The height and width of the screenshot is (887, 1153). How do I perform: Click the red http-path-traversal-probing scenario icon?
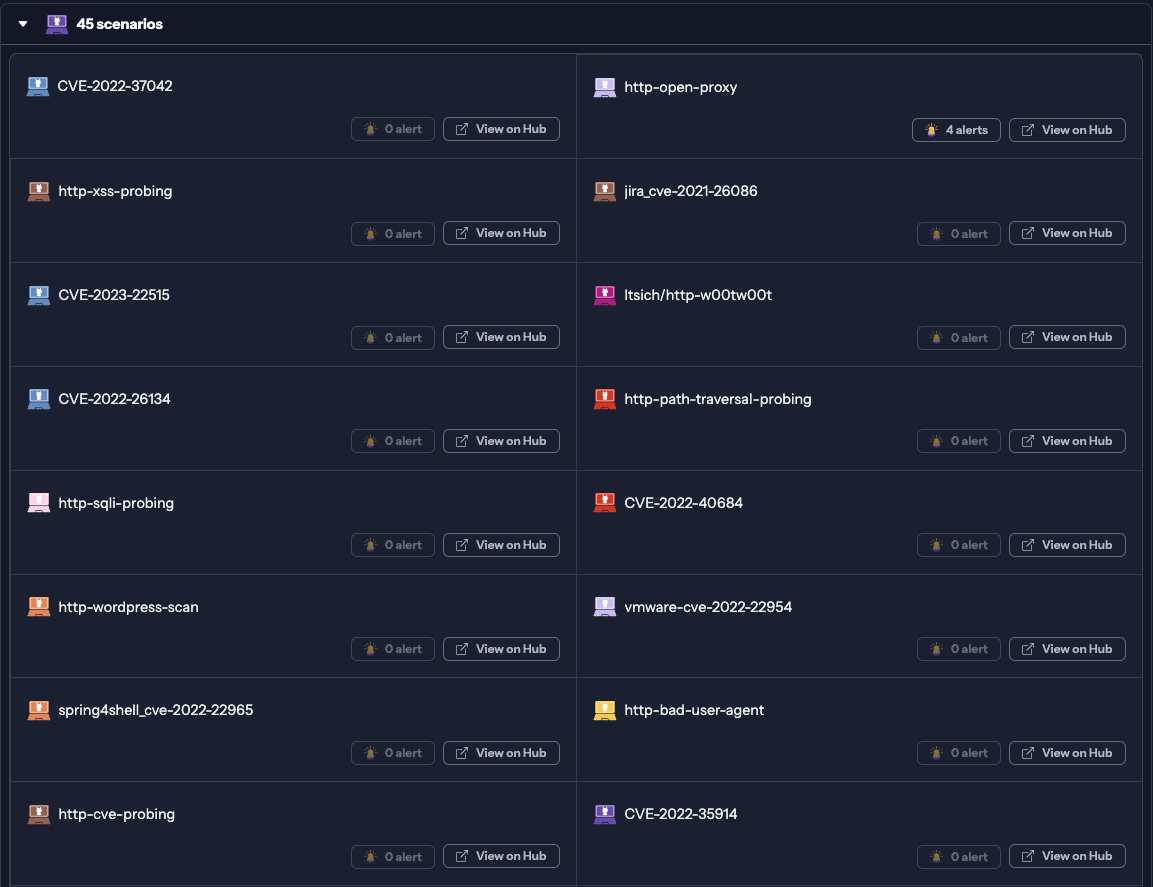(604, 398)
